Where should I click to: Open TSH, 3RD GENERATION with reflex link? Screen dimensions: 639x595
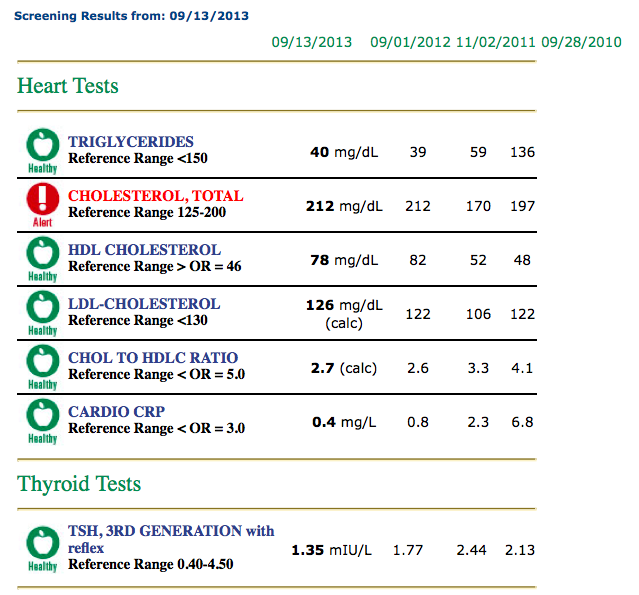coord(171,539)
